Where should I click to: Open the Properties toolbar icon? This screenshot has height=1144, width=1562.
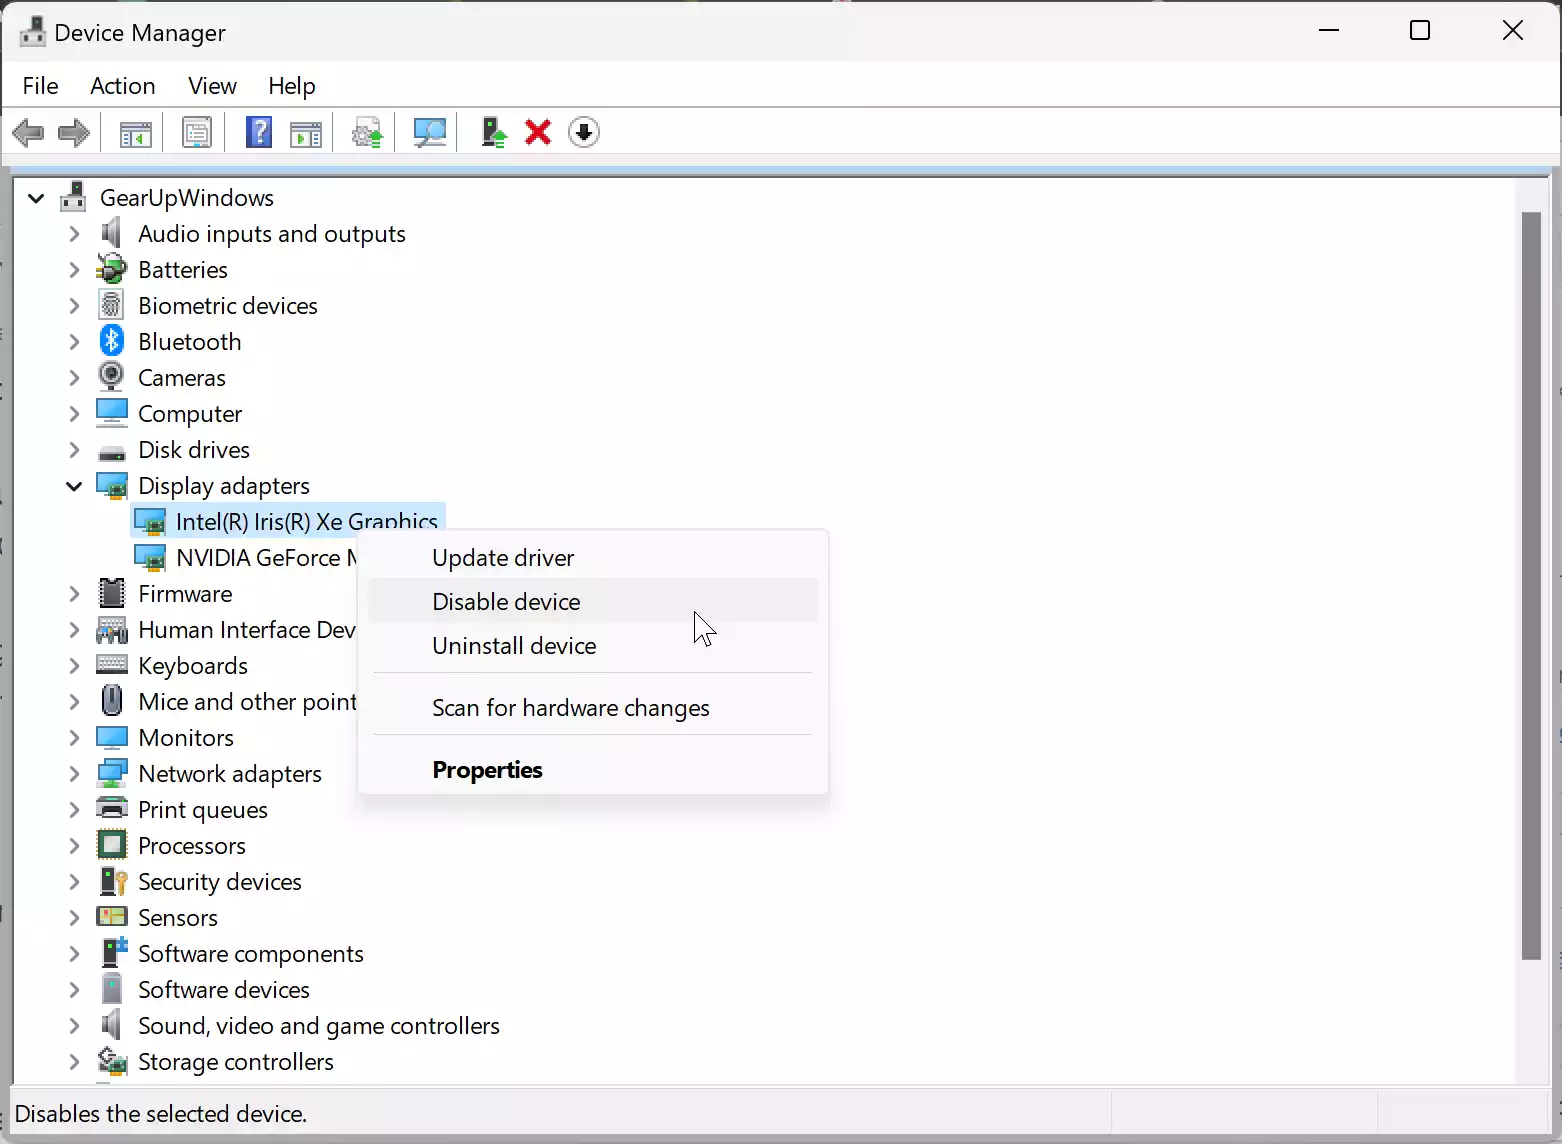coord(197,132)
